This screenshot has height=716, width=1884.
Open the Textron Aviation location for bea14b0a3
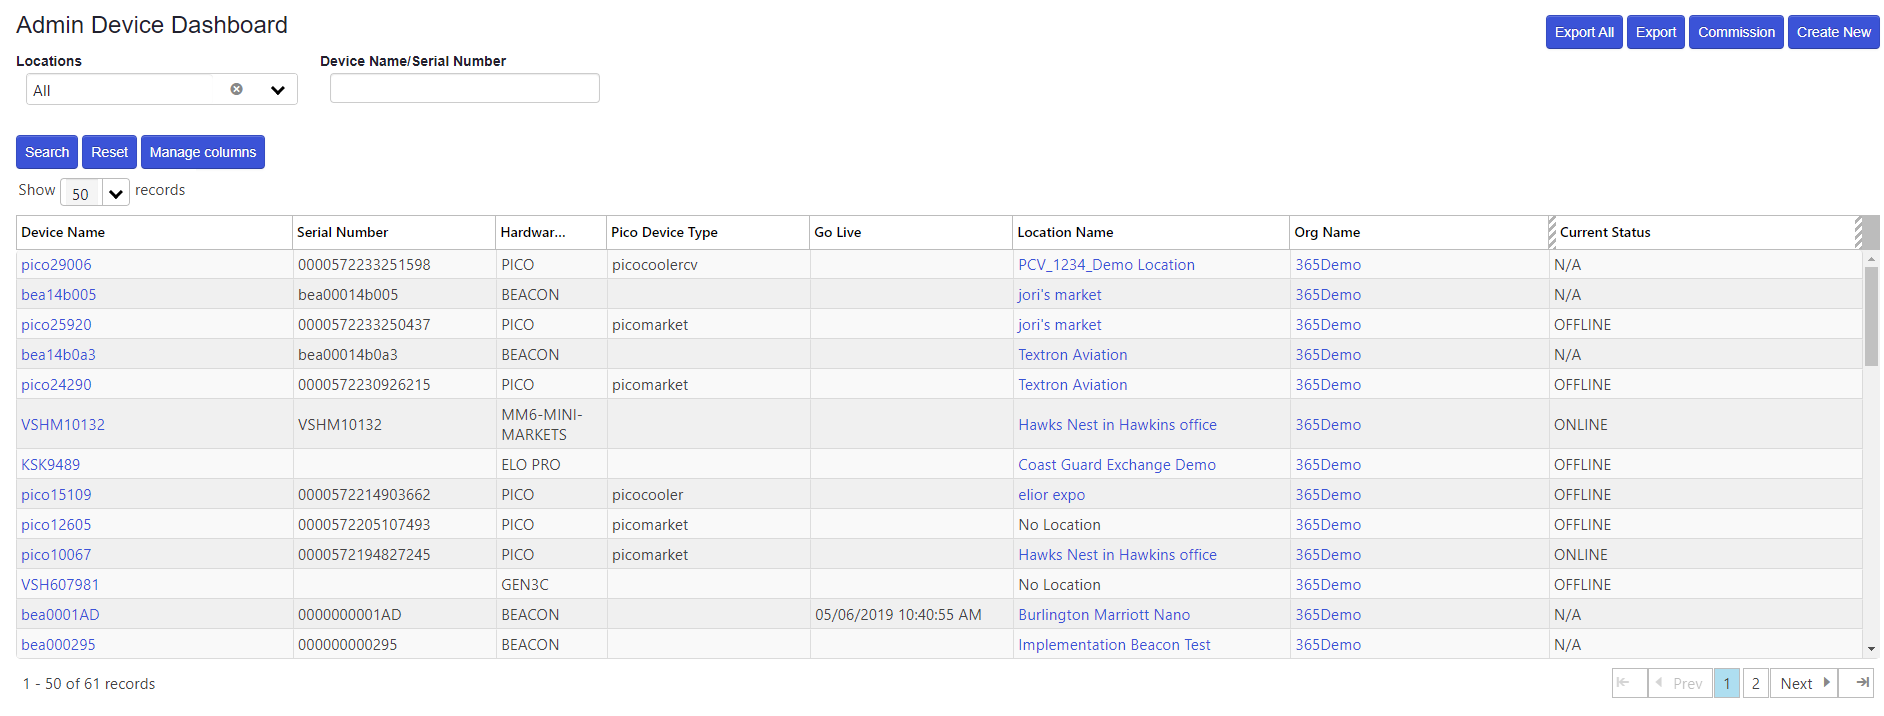click(1072, 355)
